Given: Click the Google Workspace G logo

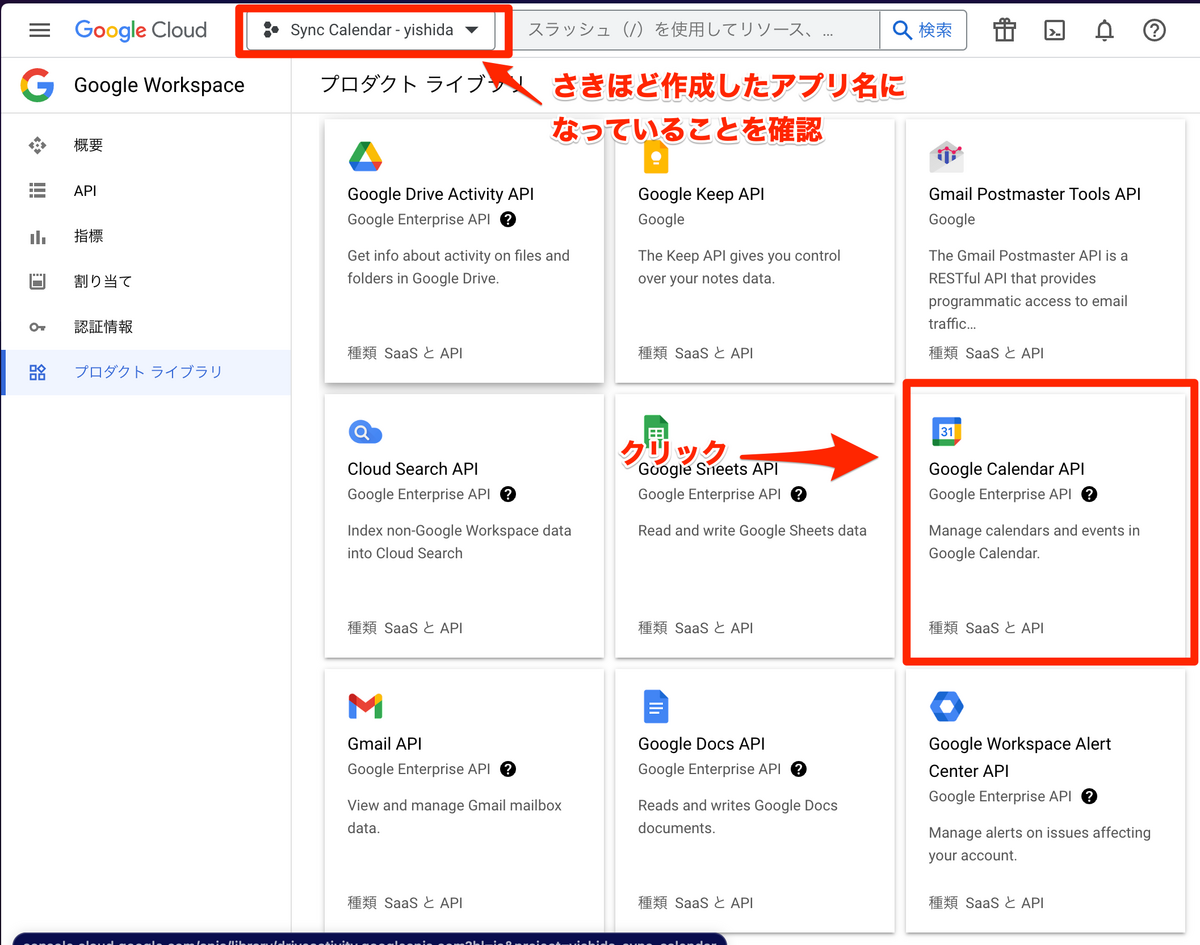Looking at the screenshot, I should click(38, 85).
